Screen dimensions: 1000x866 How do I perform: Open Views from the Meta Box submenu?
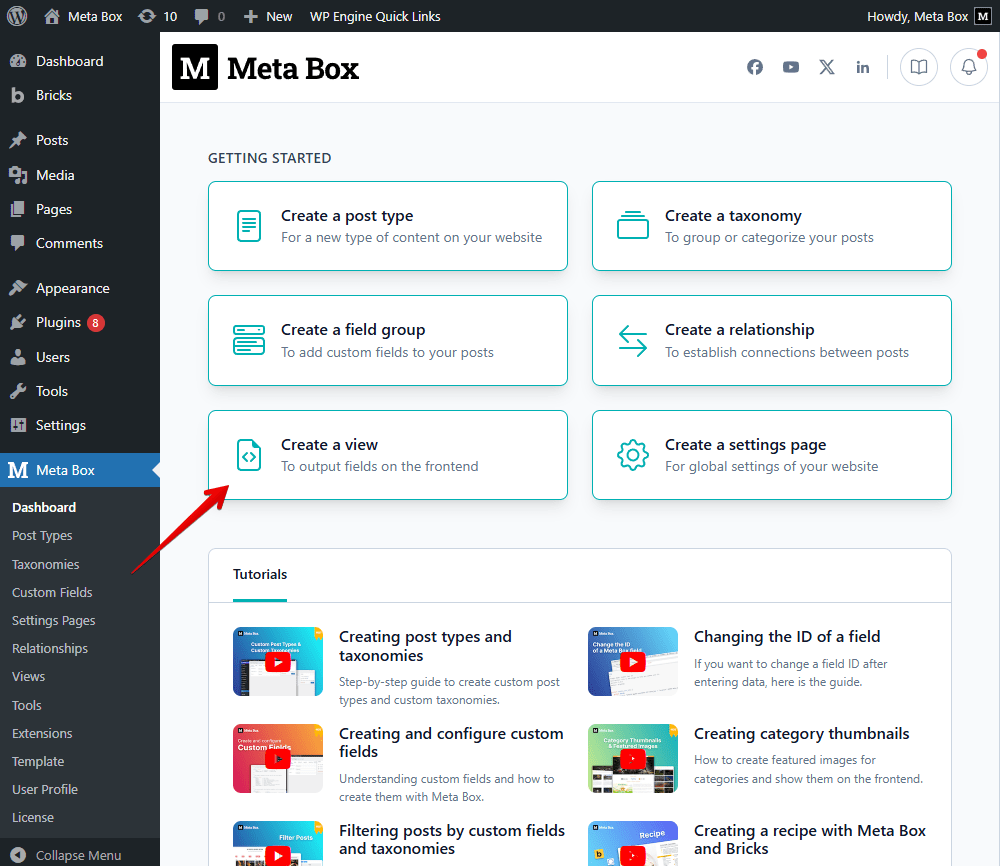pos(28,677)
